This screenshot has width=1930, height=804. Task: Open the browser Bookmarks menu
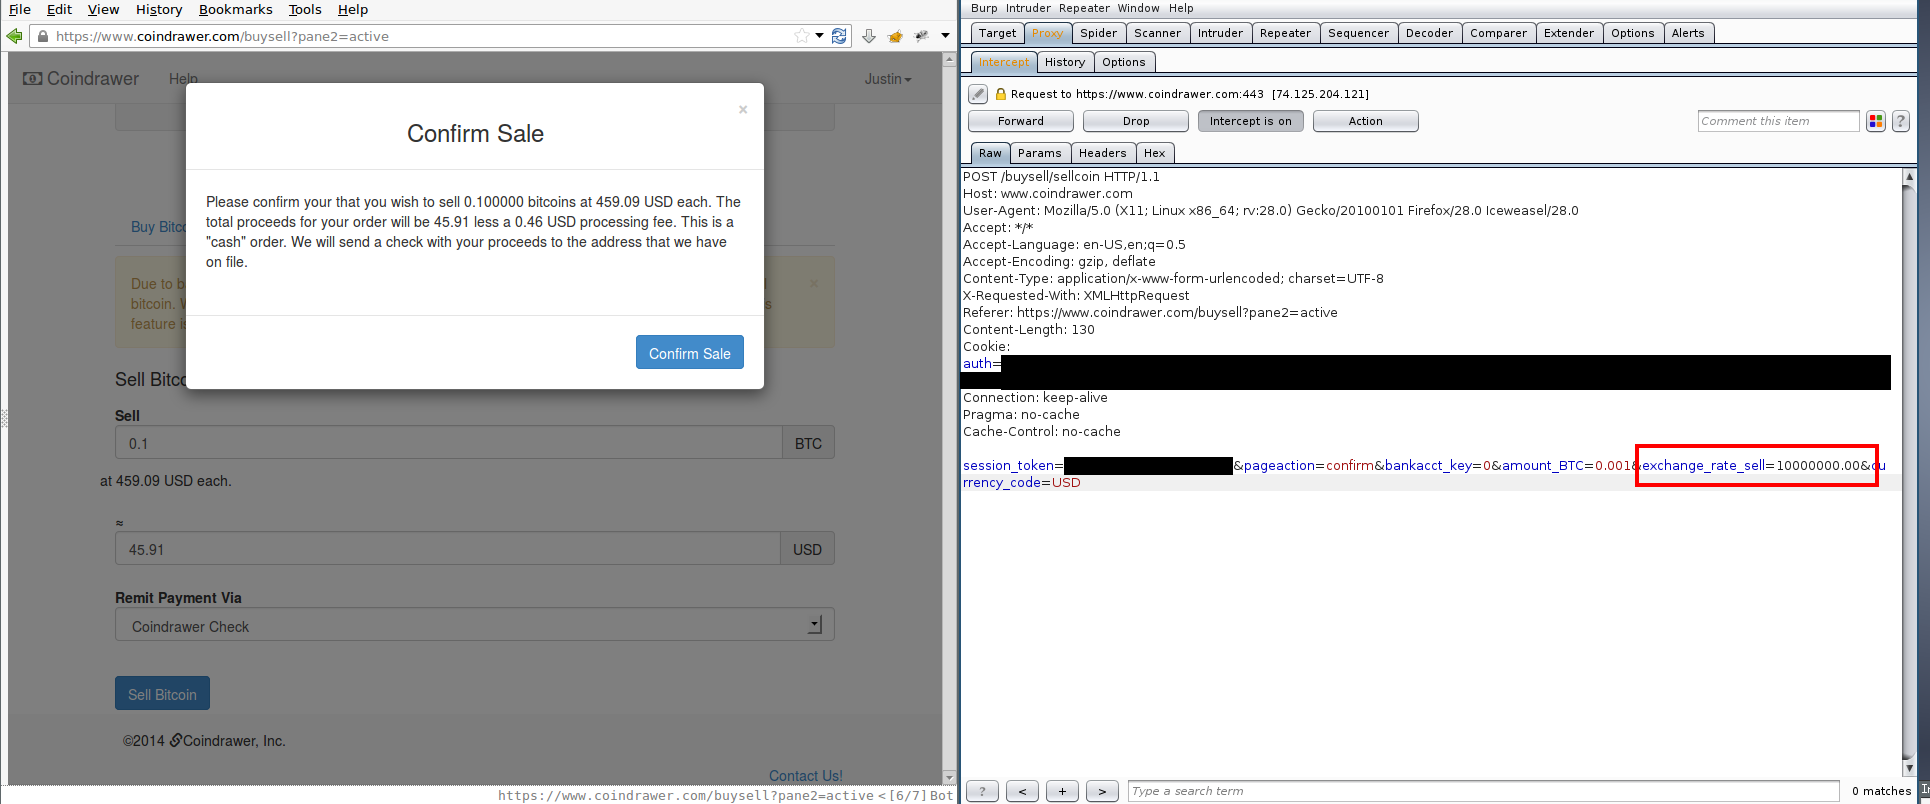pos(235,9)
